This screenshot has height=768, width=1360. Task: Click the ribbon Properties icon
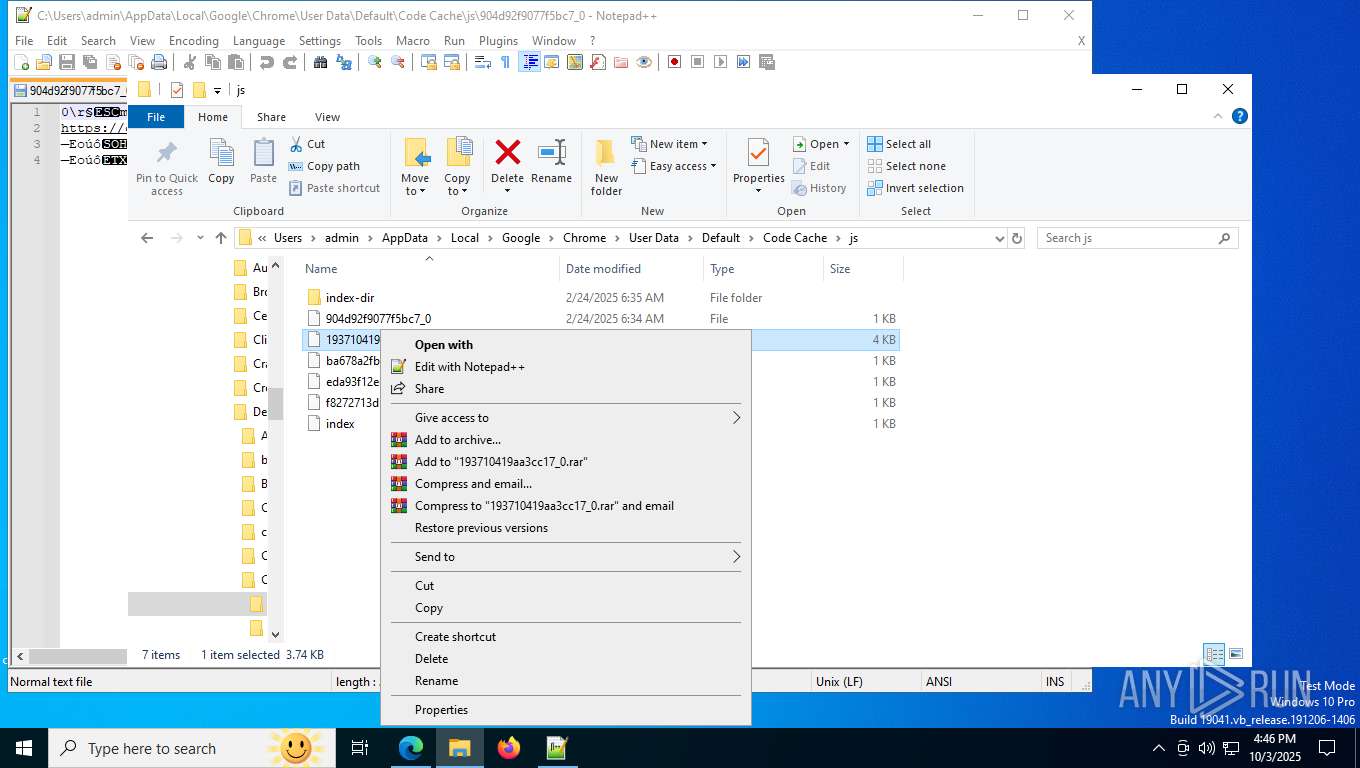pos(758,153)
